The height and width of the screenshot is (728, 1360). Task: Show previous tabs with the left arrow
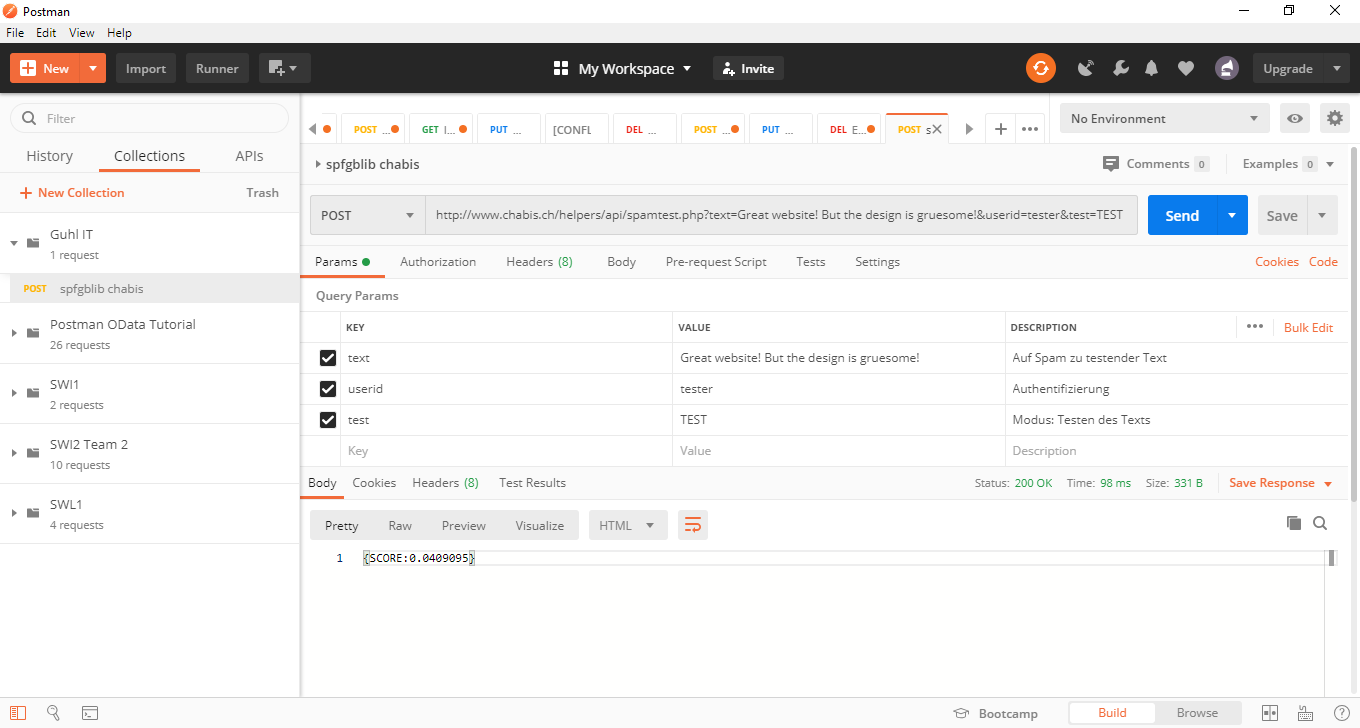point(312,129)
